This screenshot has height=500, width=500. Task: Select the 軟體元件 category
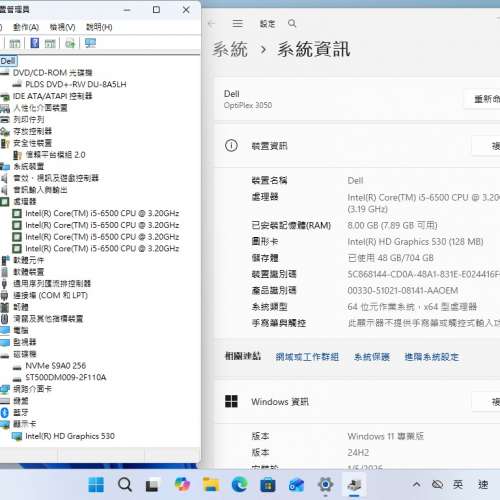(x=28, y=260)
